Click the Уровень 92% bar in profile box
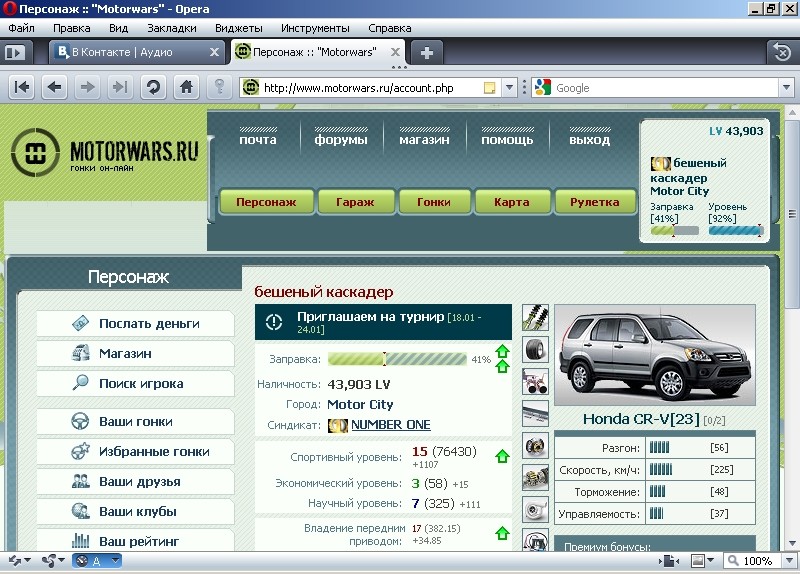800x574 pixels. click(736, 231)
